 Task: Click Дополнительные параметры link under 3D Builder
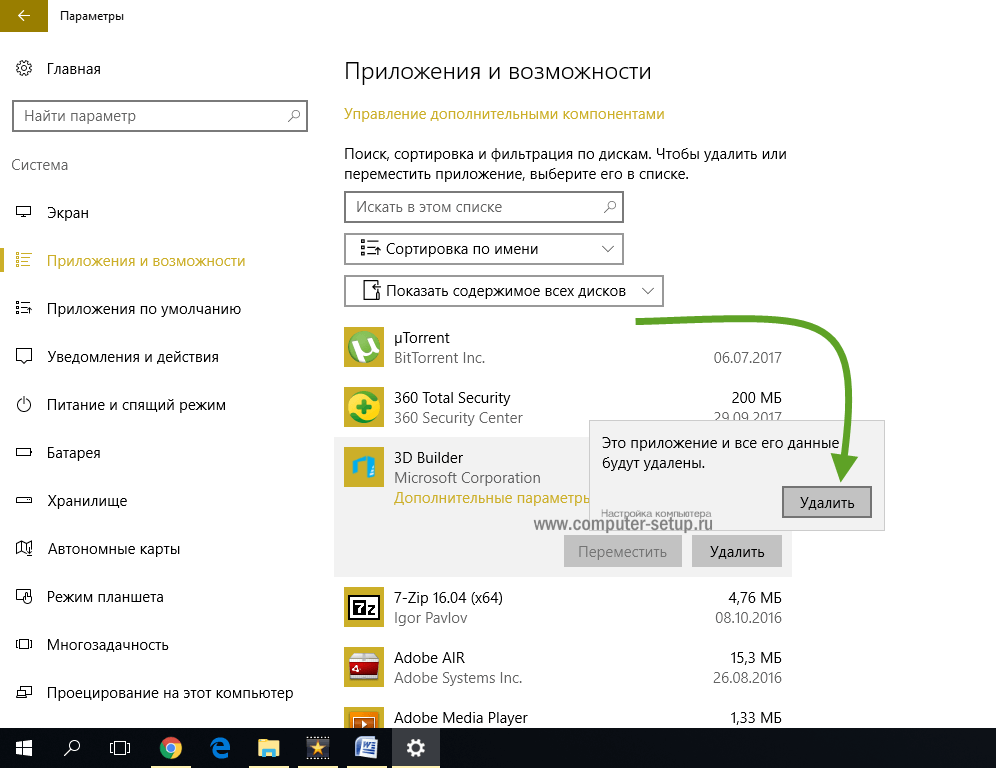(492, 498)
